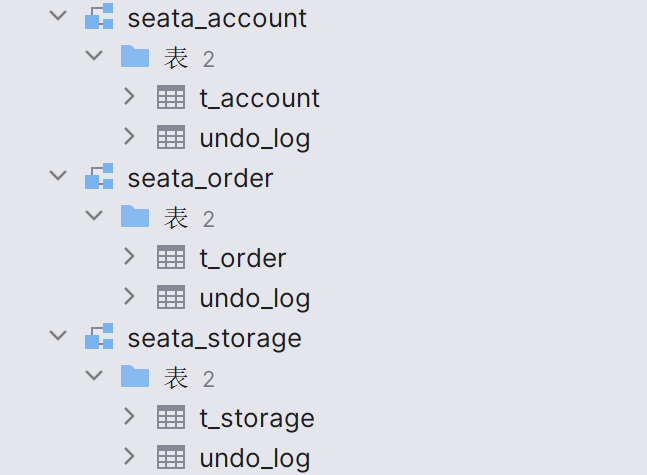
Task: Select the seata_storage schema name
Action: pos(214,339)
